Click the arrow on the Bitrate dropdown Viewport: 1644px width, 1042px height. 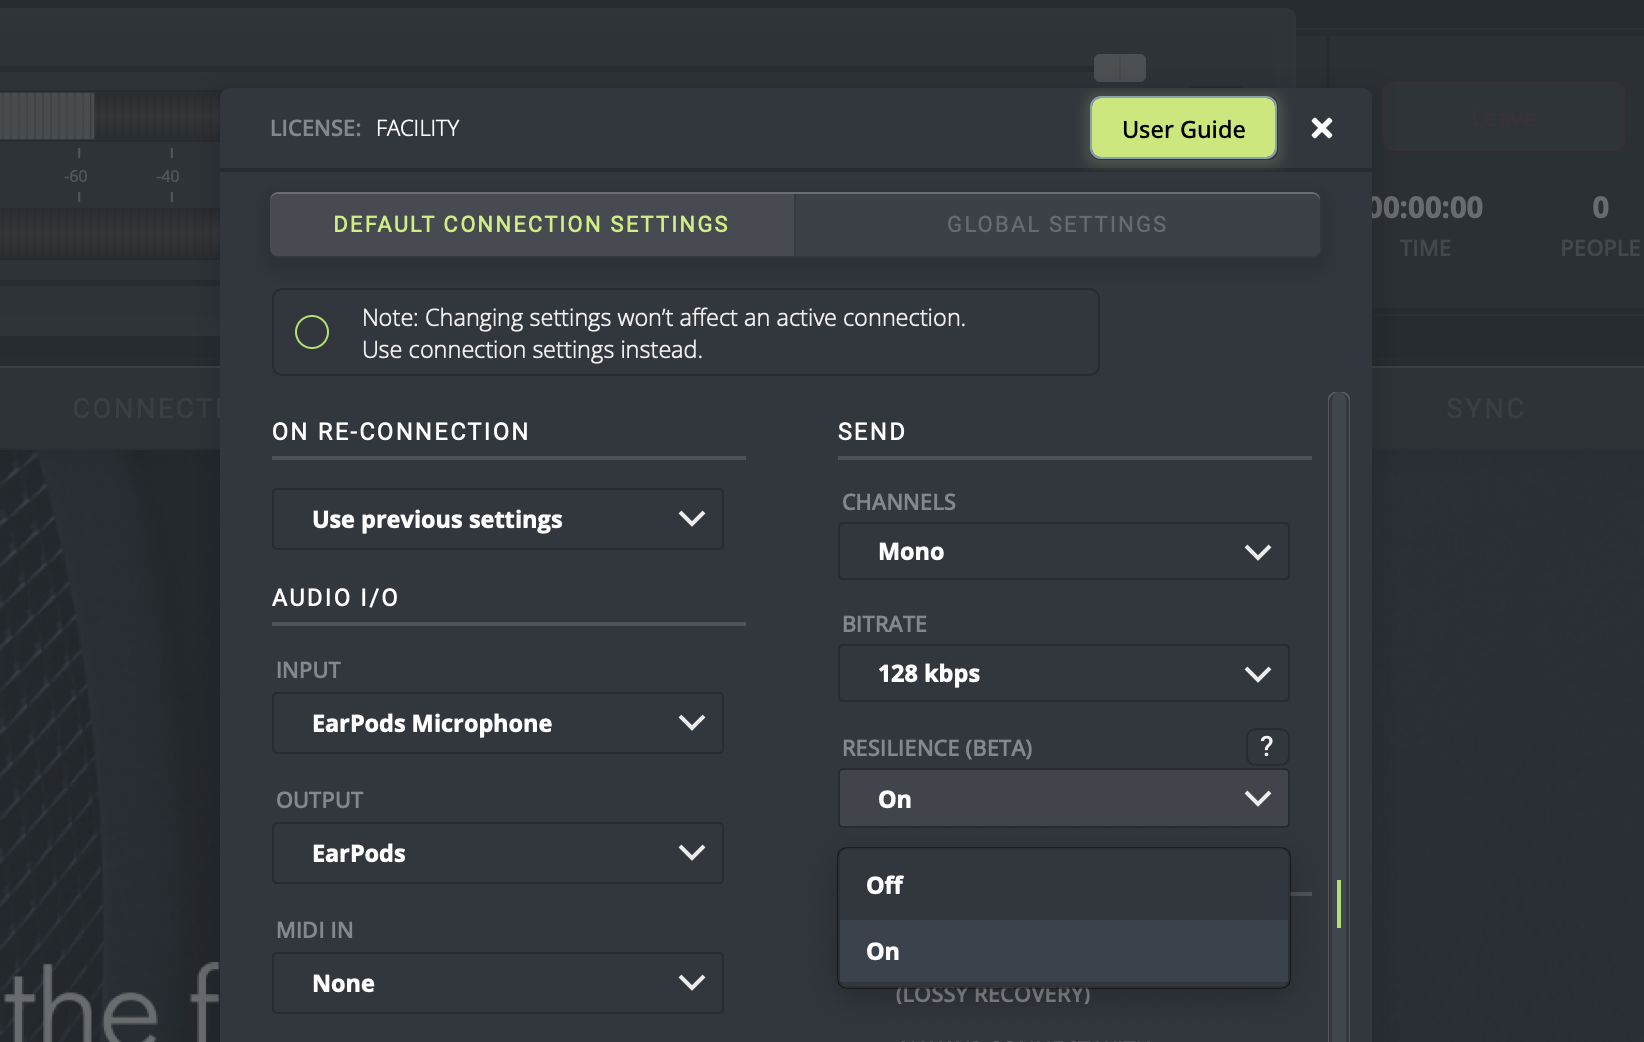pos(1257,674)
